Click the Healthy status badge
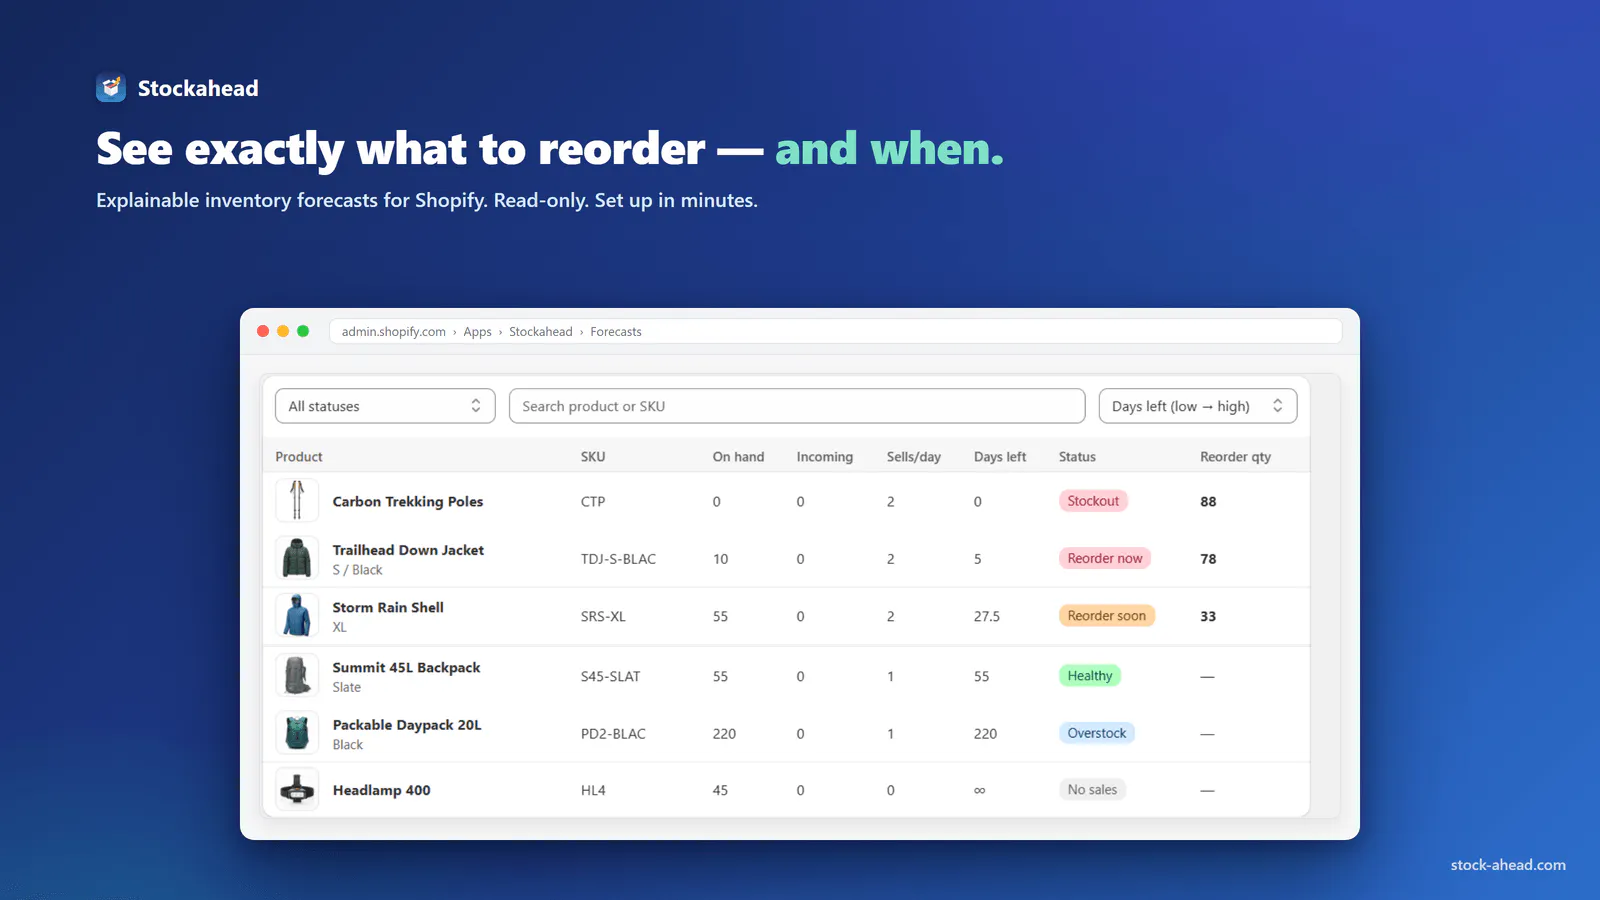This screenshot has width=1600, height=900. [x=1090, y=676]
